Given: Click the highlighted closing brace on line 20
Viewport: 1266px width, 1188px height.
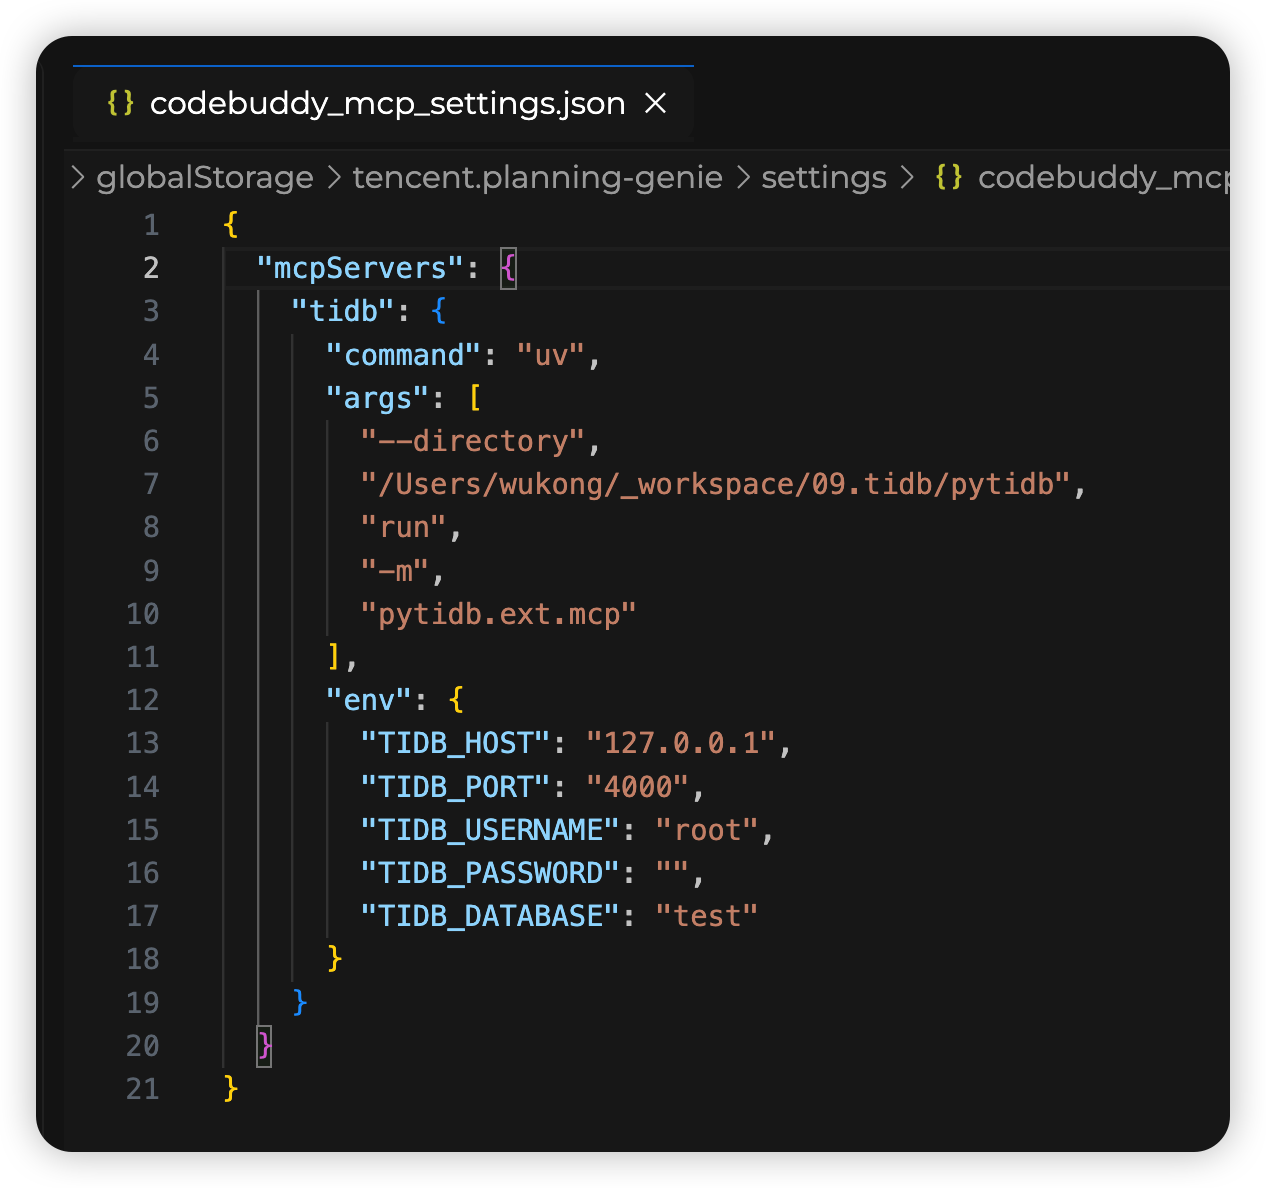Looking at the screenshot, I should pos(264,1046).
